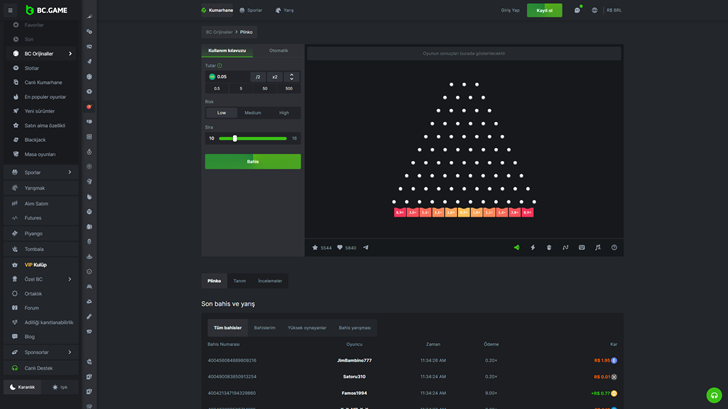Click the bet amount input field
This screenshot has height=409, width=728.
(x=228, y=77)
